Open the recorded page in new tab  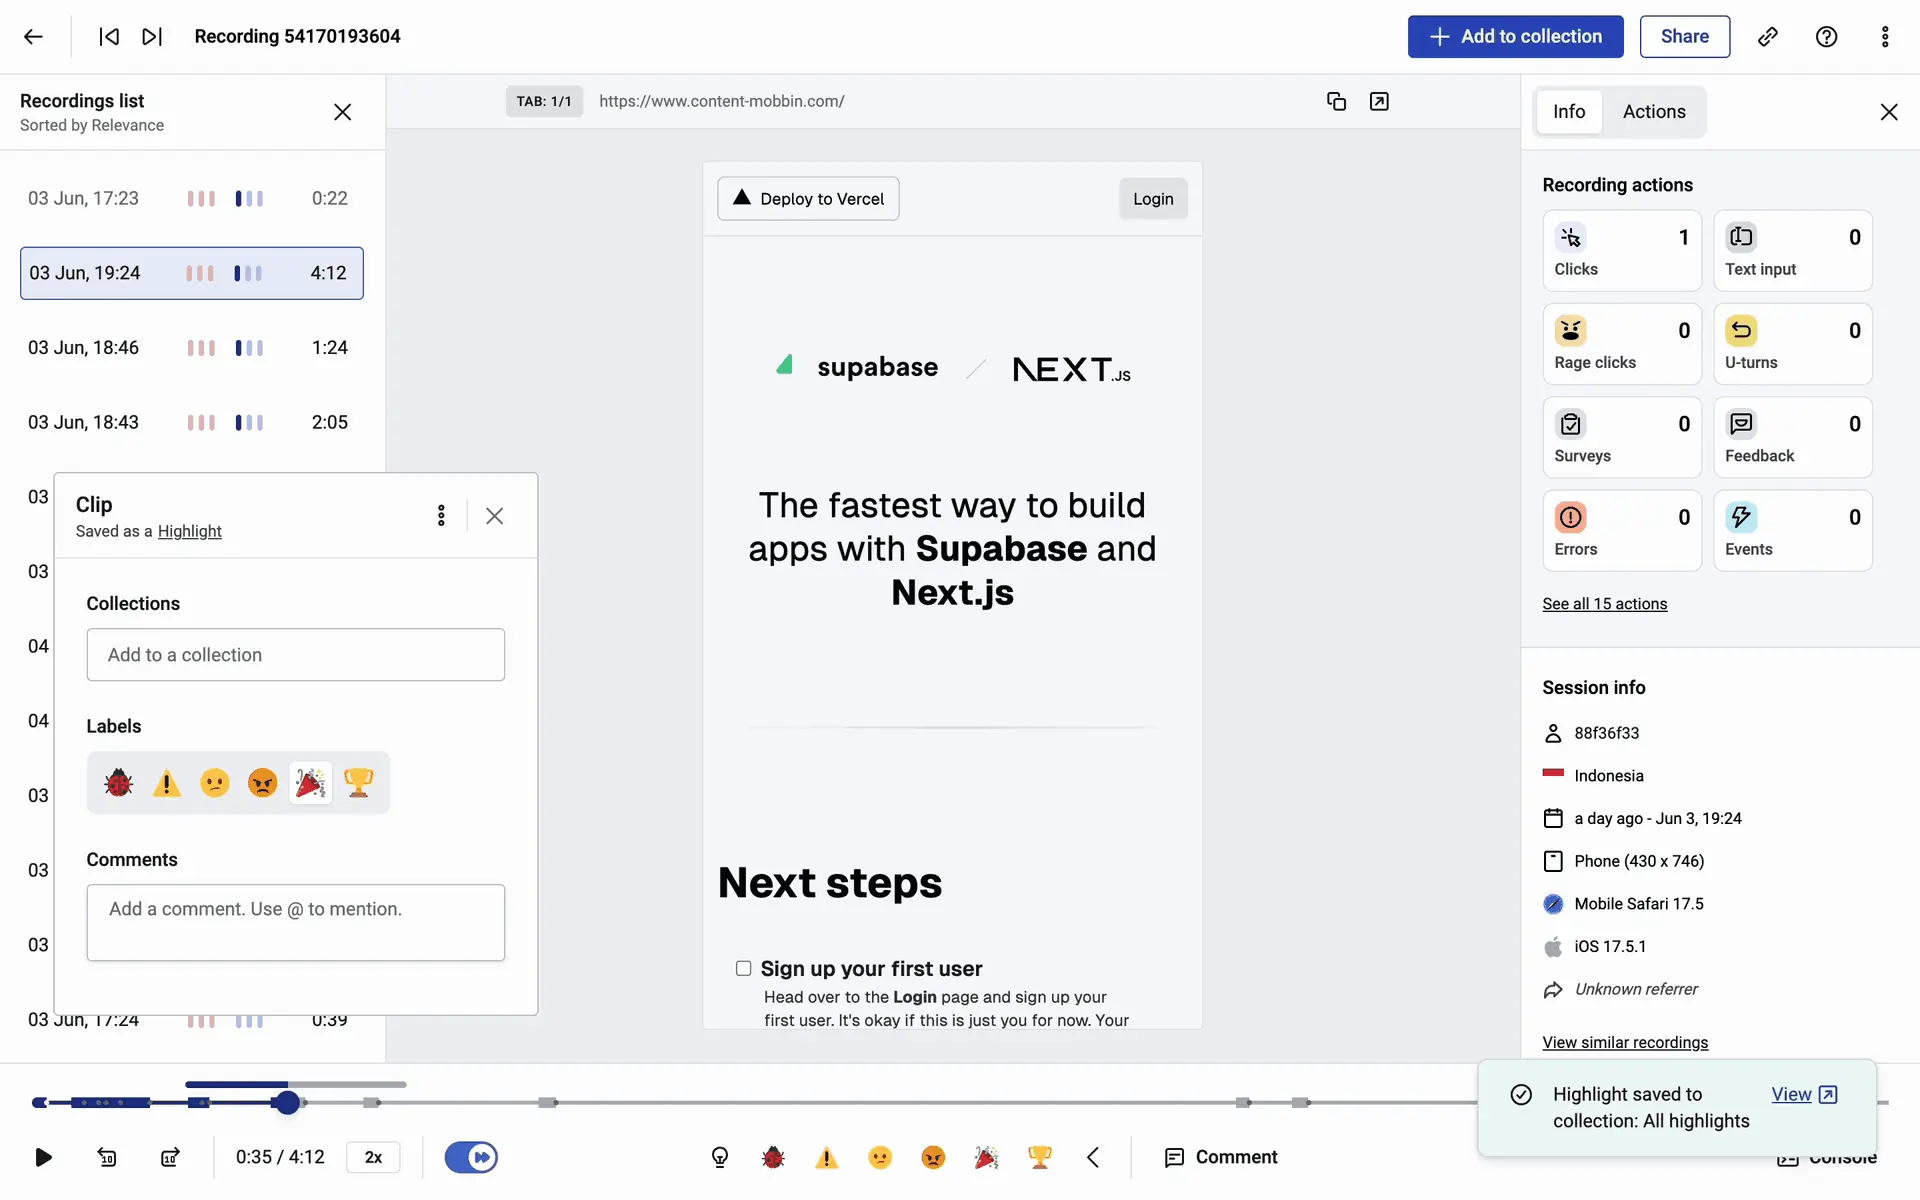click(1379, 101)
